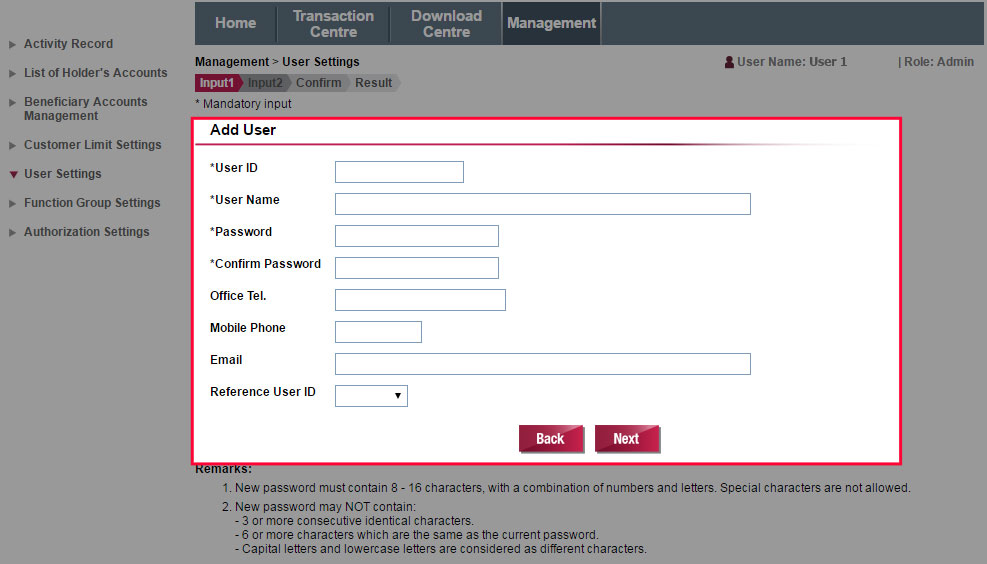Open Customer Limit Settings
The width and height of the screenshot is (987, 564).
pos(93,145)
